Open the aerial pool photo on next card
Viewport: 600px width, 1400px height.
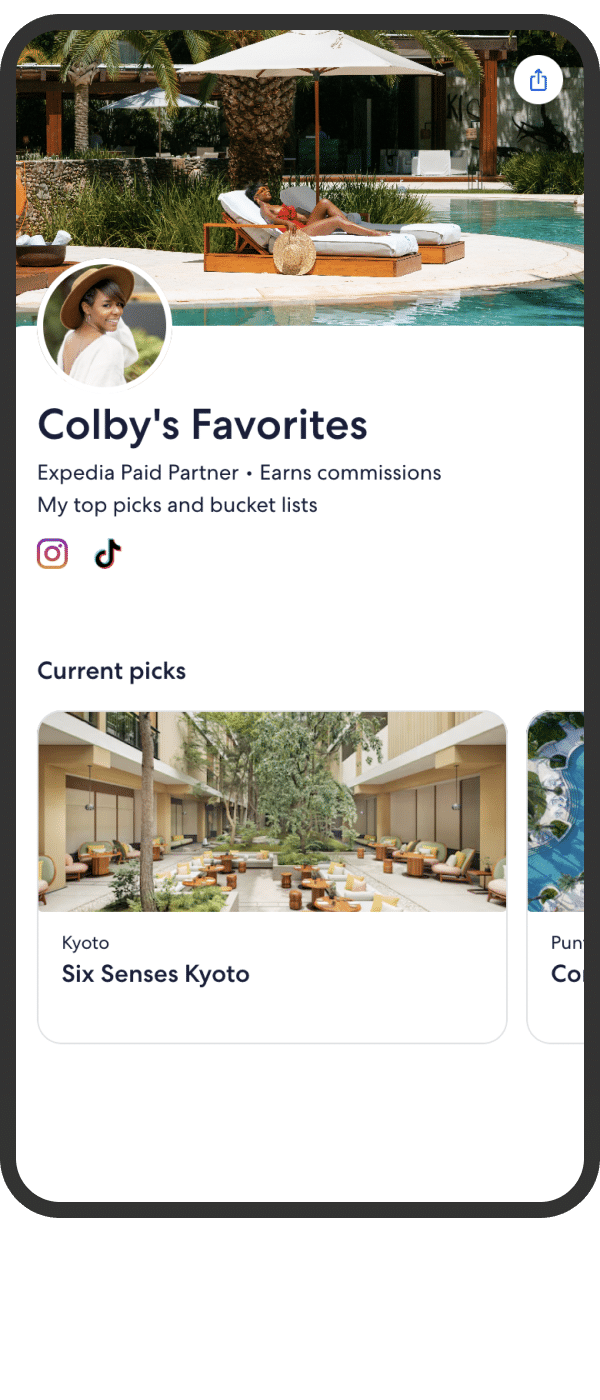click(556, 812)
